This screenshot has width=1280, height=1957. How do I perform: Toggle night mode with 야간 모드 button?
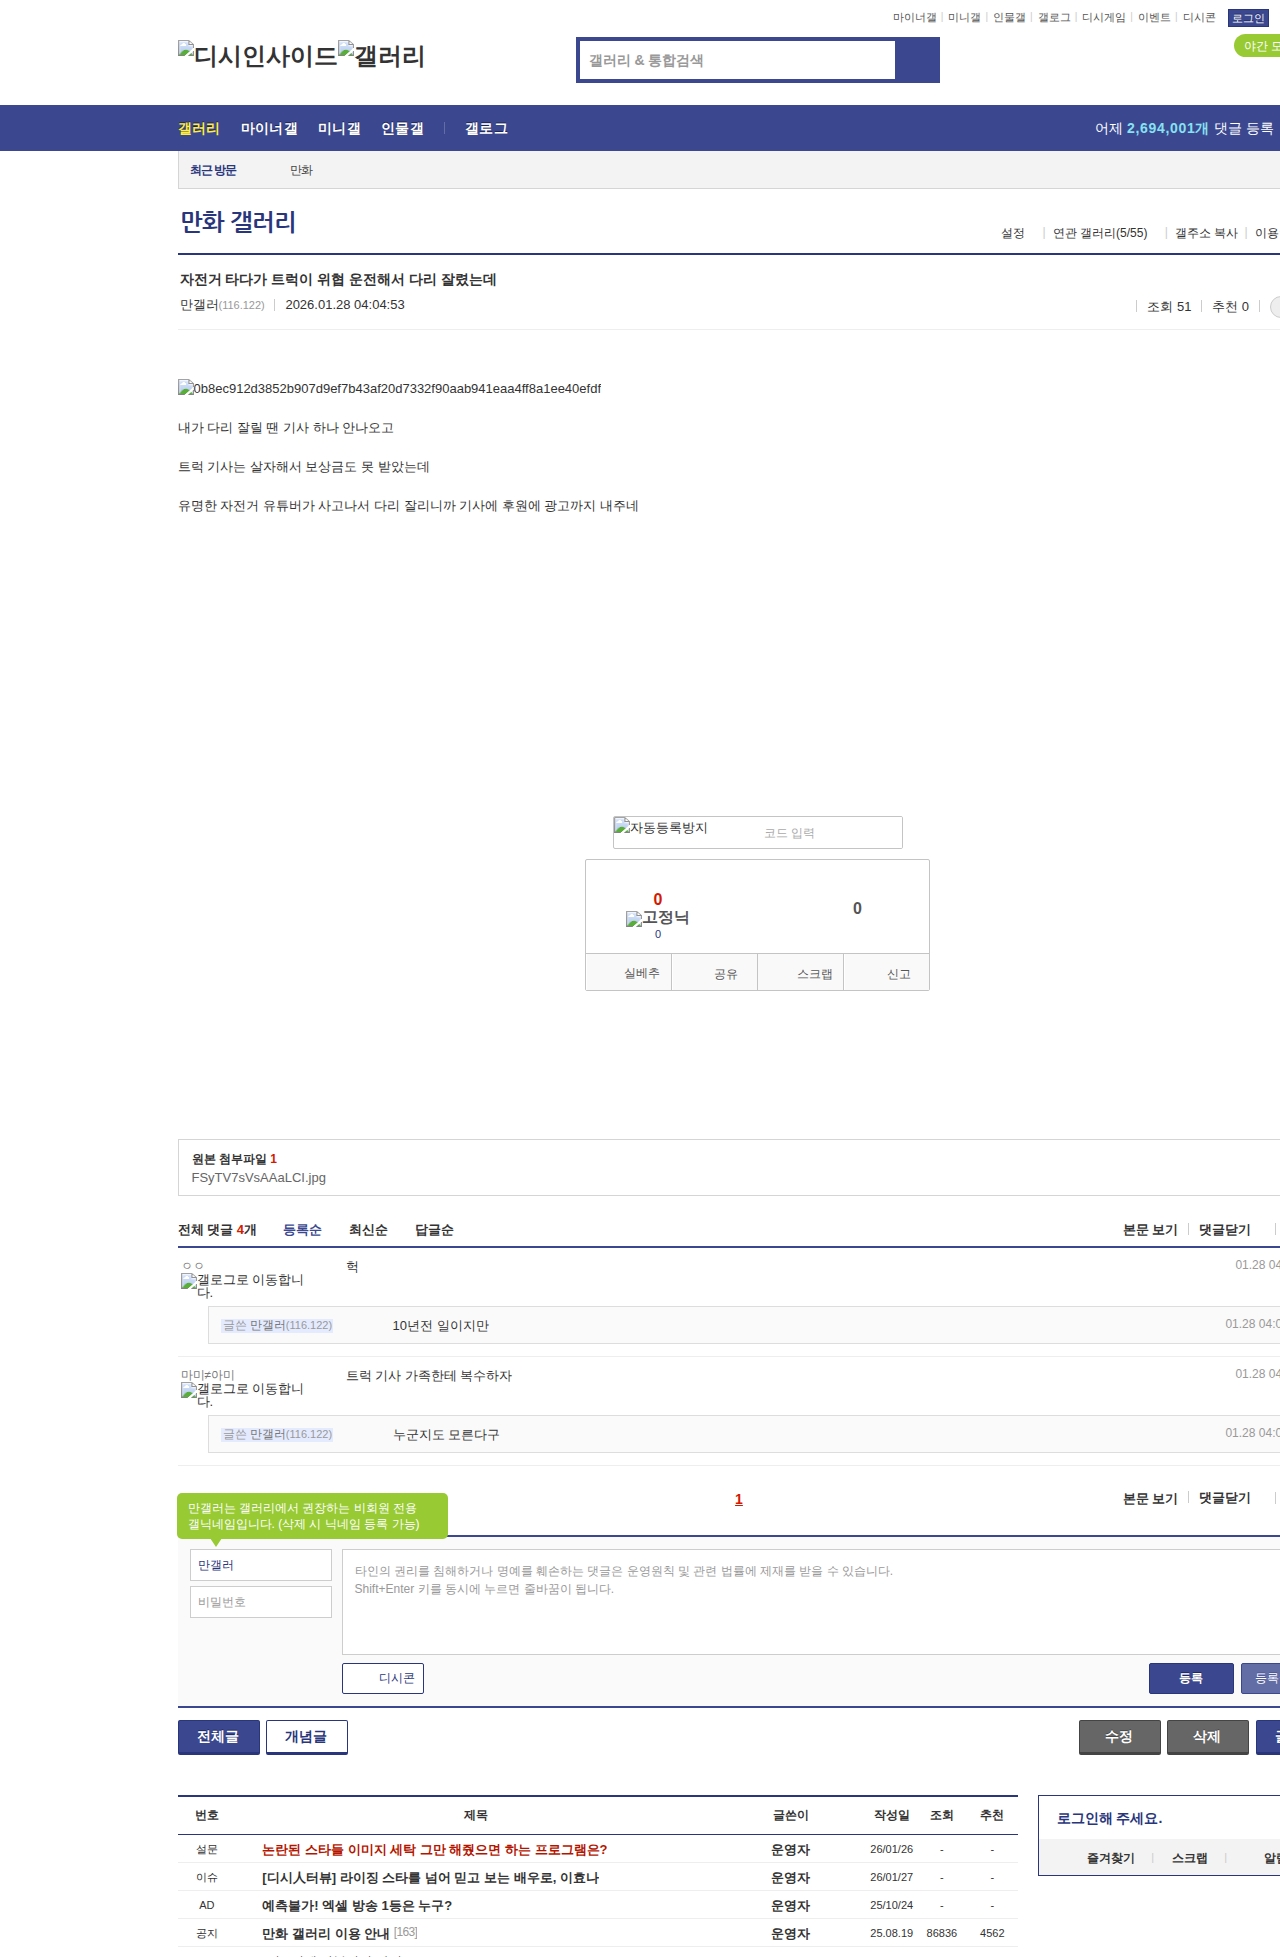point(1258,46)
